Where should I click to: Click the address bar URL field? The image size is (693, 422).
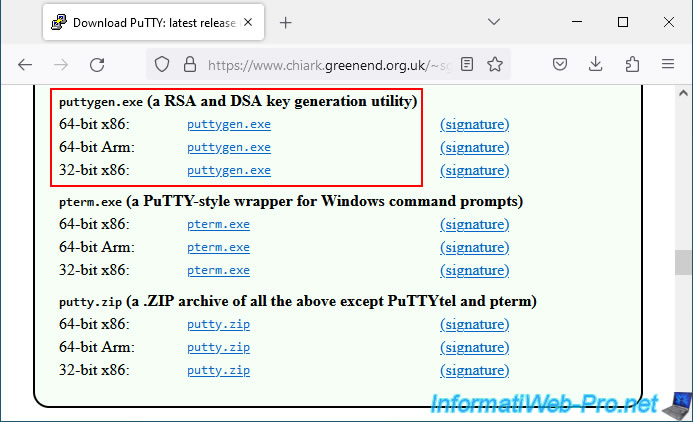click(320, 64)
